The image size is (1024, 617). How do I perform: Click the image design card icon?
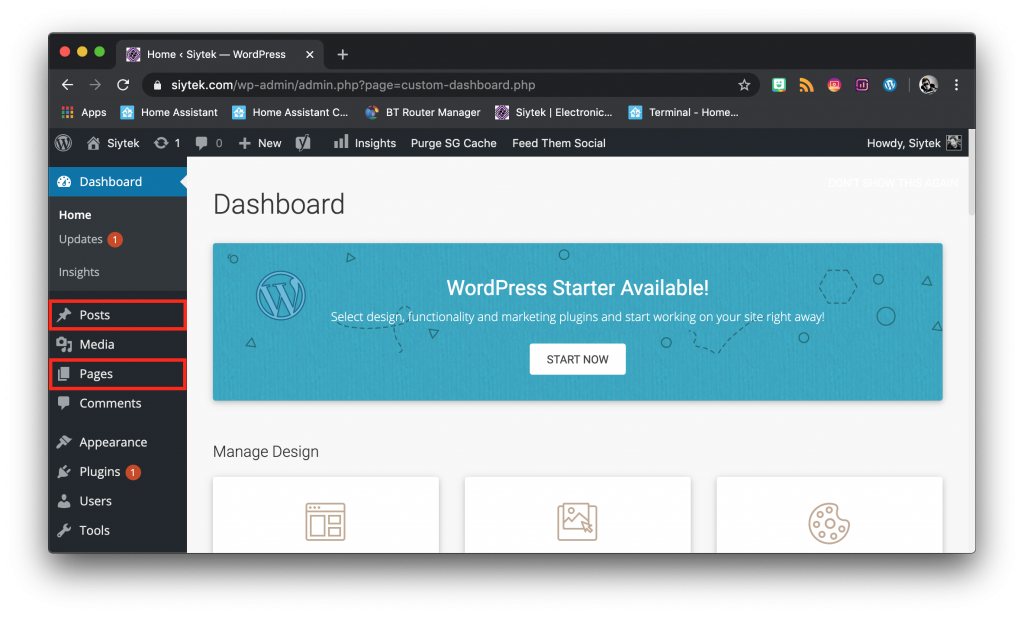(x=577, y=522)
